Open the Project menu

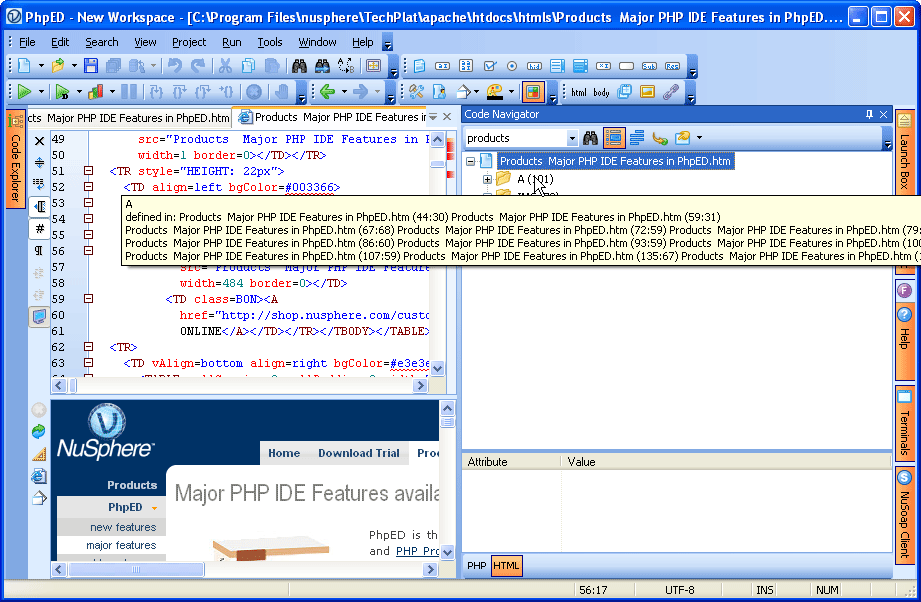pyautogui.click(x=189, y=42)
